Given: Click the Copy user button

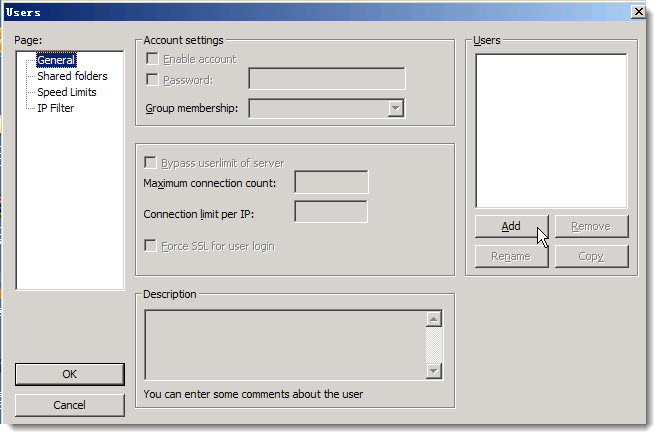Looking at the screenshot, I should pyautogui.click(x=591, y=256).
